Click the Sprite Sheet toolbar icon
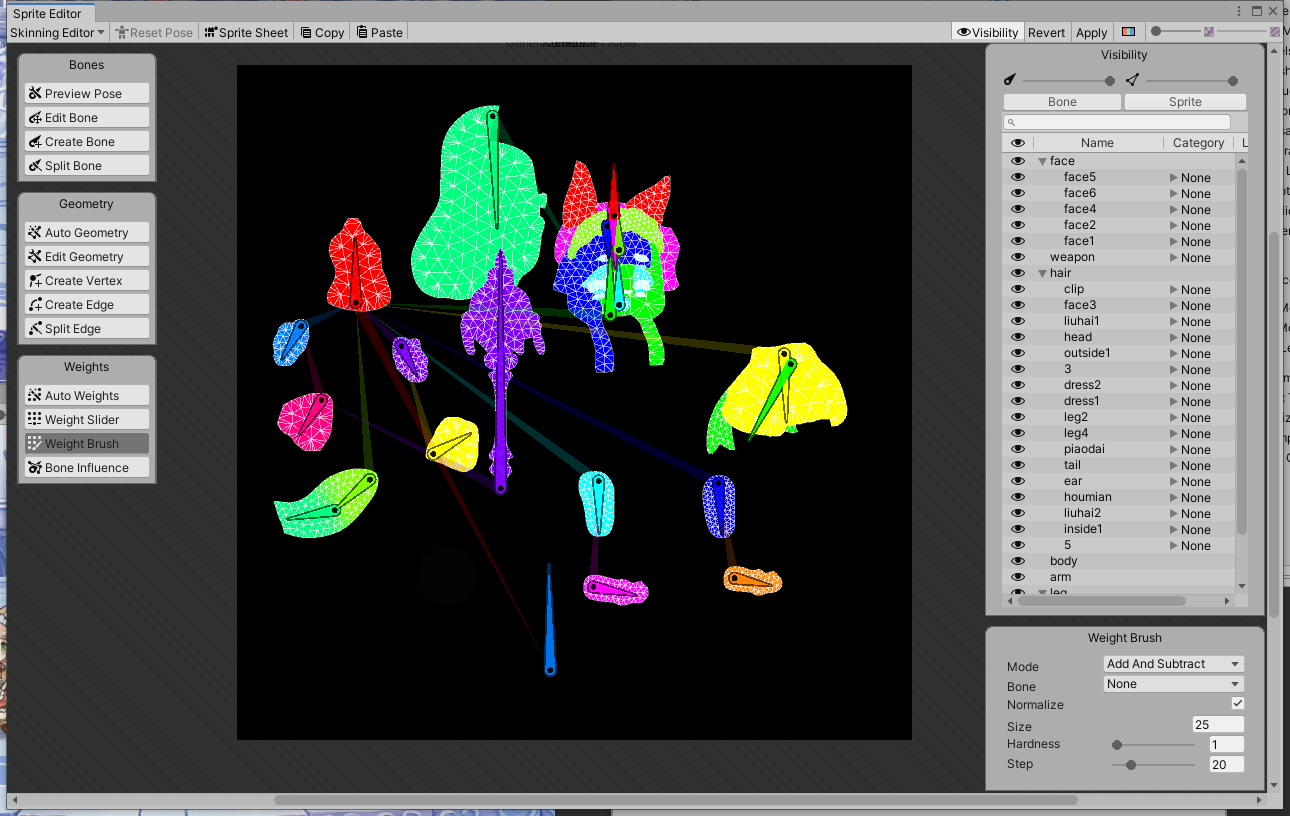This screenshot has height=816, width=1290. point(245,32)
